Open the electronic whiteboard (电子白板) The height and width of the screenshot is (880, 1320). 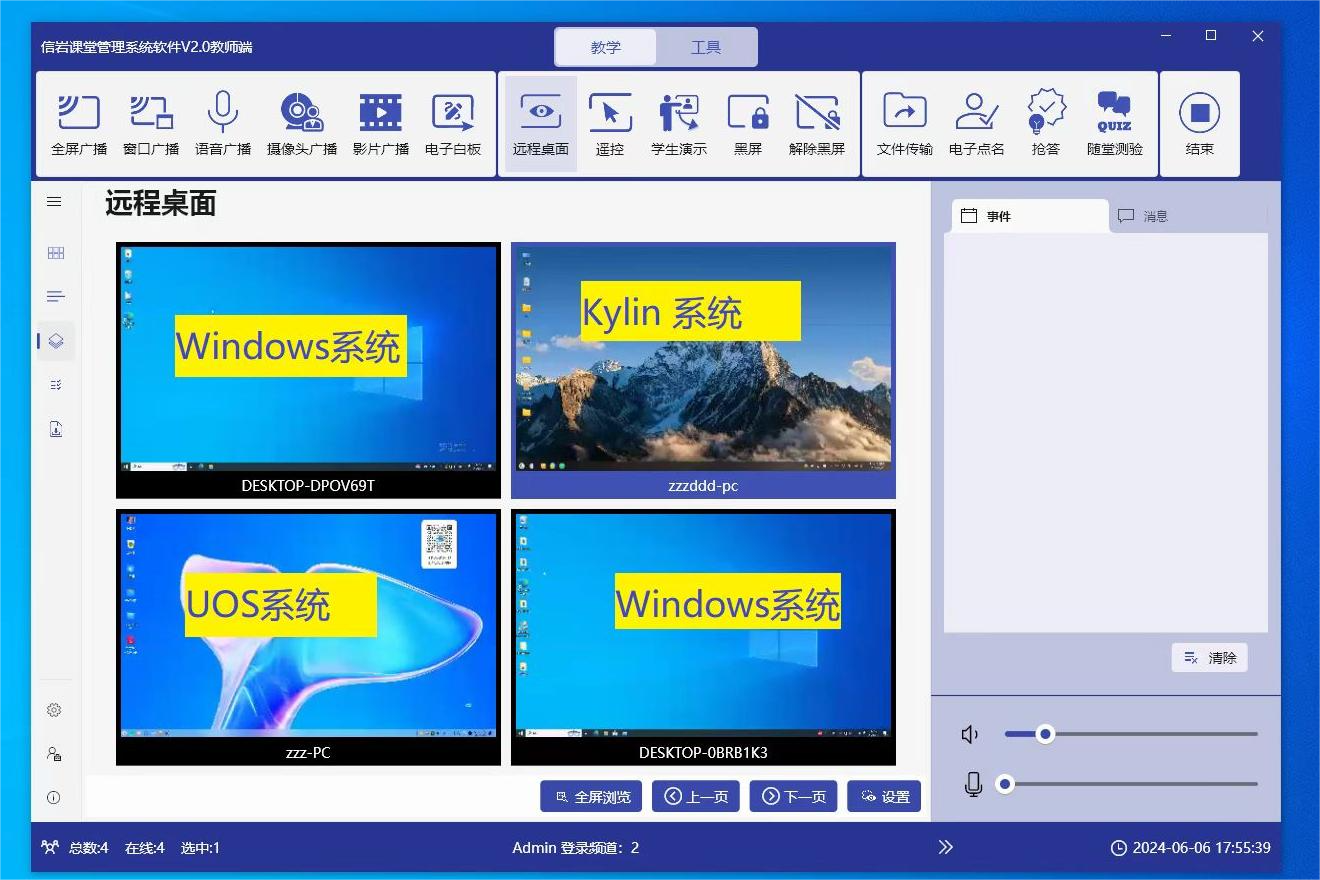click(453, 125)
